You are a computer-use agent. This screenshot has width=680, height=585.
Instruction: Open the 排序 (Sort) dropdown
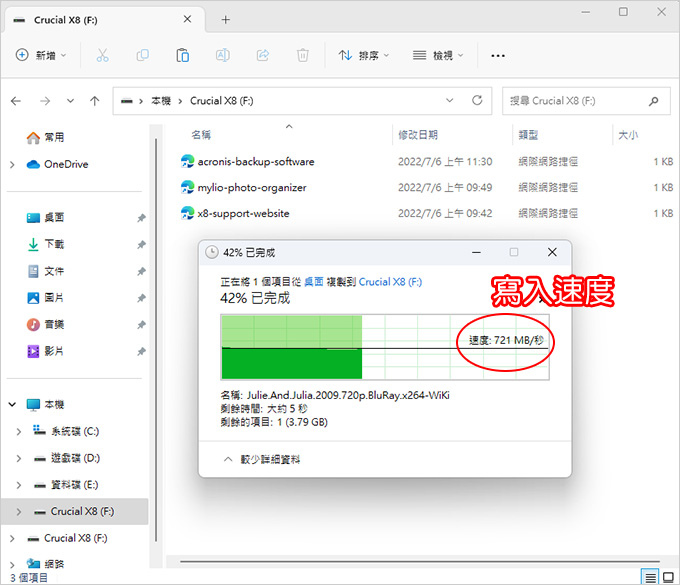pos(364,56)
